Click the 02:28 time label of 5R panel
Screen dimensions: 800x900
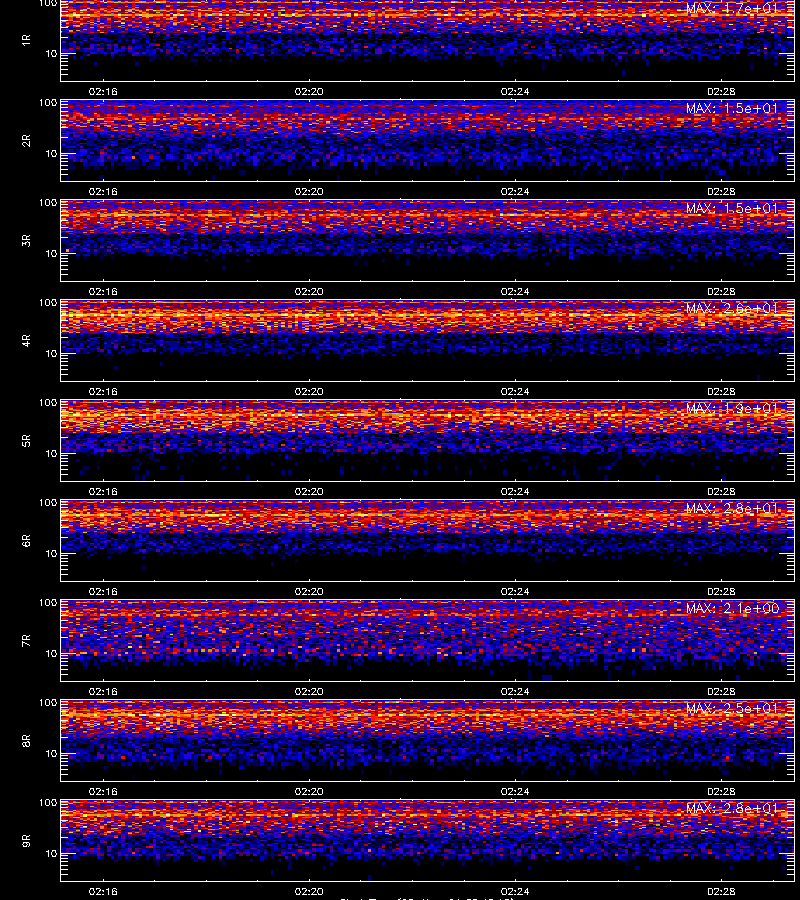[721, 491]
